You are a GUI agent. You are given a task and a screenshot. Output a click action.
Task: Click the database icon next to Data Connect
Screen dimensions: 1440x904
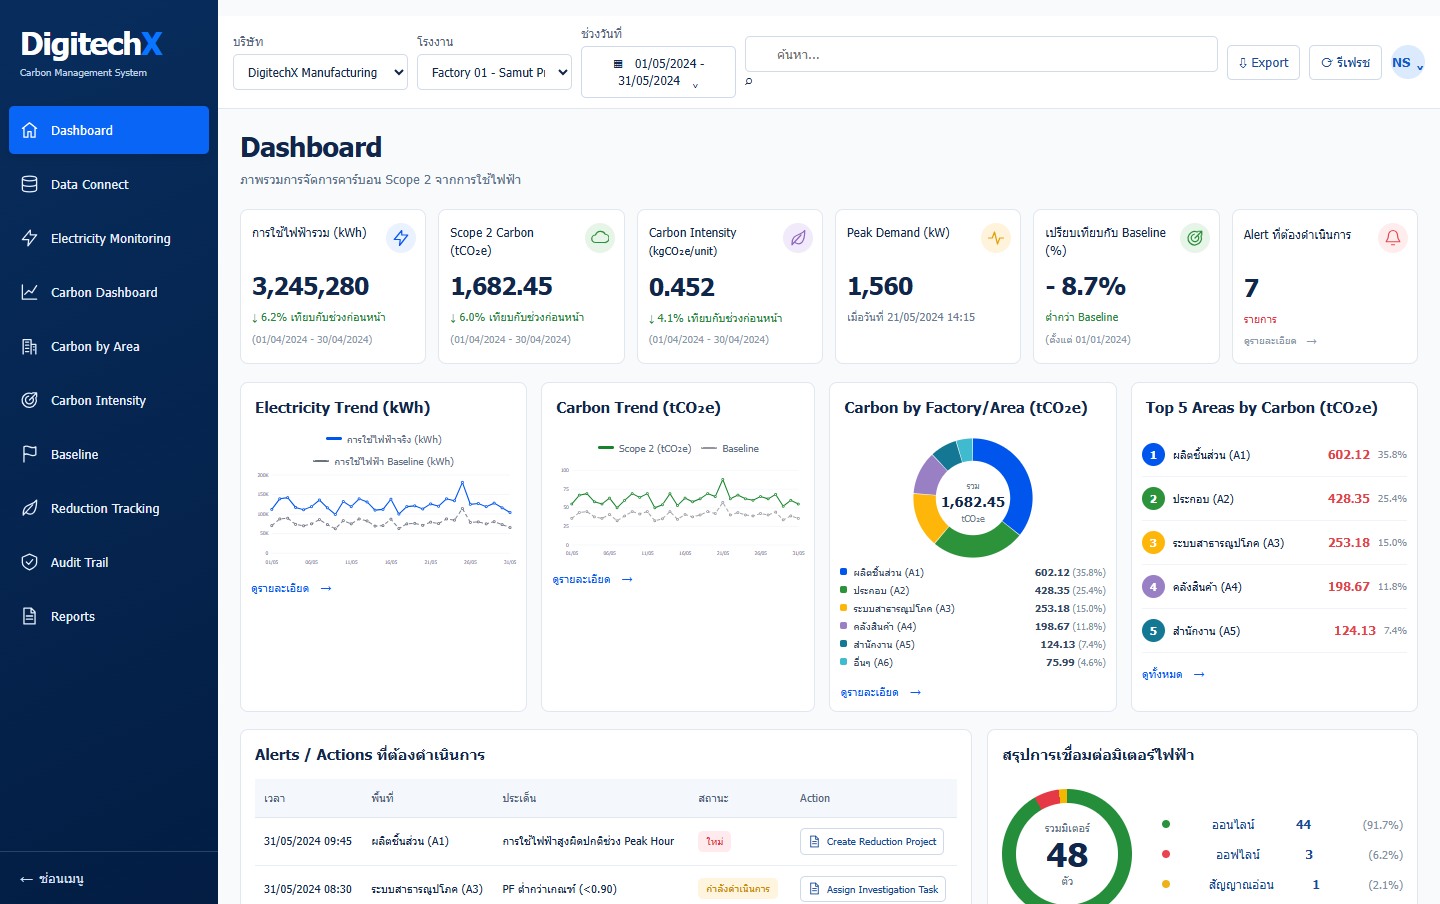click(x=30, y=184)
